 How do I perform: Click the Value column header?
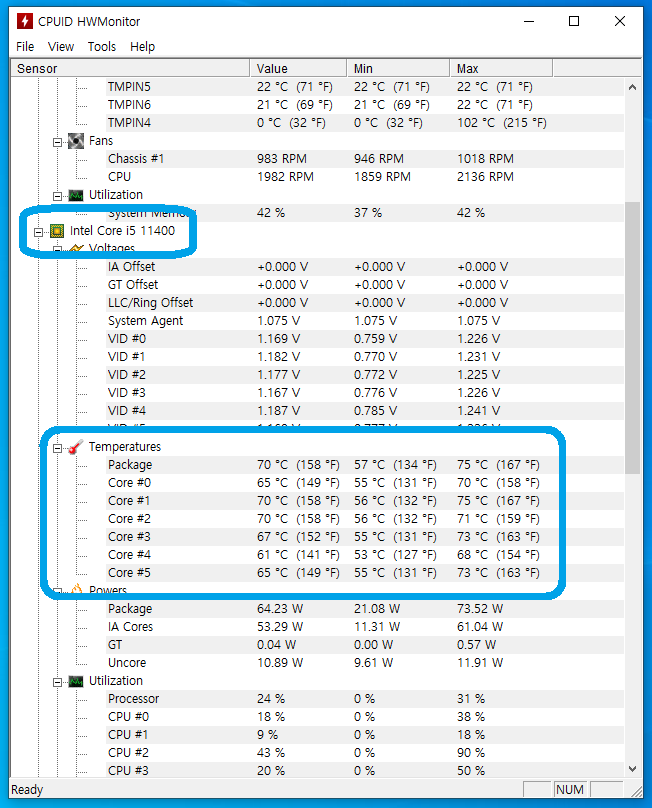pos(298,69)
